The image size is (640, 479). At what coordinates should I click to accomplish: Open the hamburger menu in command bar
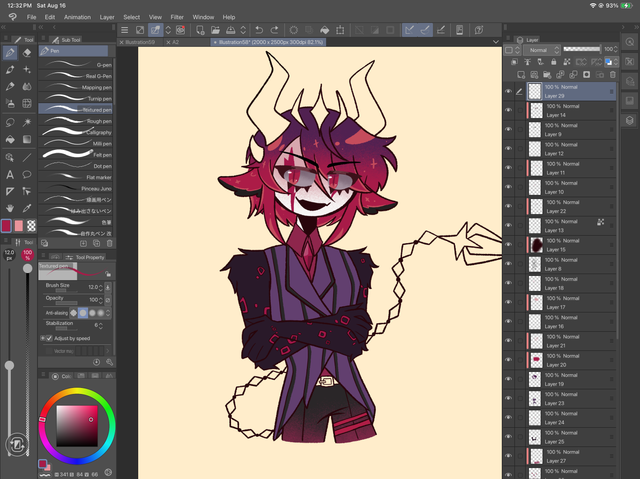(124, 30)
